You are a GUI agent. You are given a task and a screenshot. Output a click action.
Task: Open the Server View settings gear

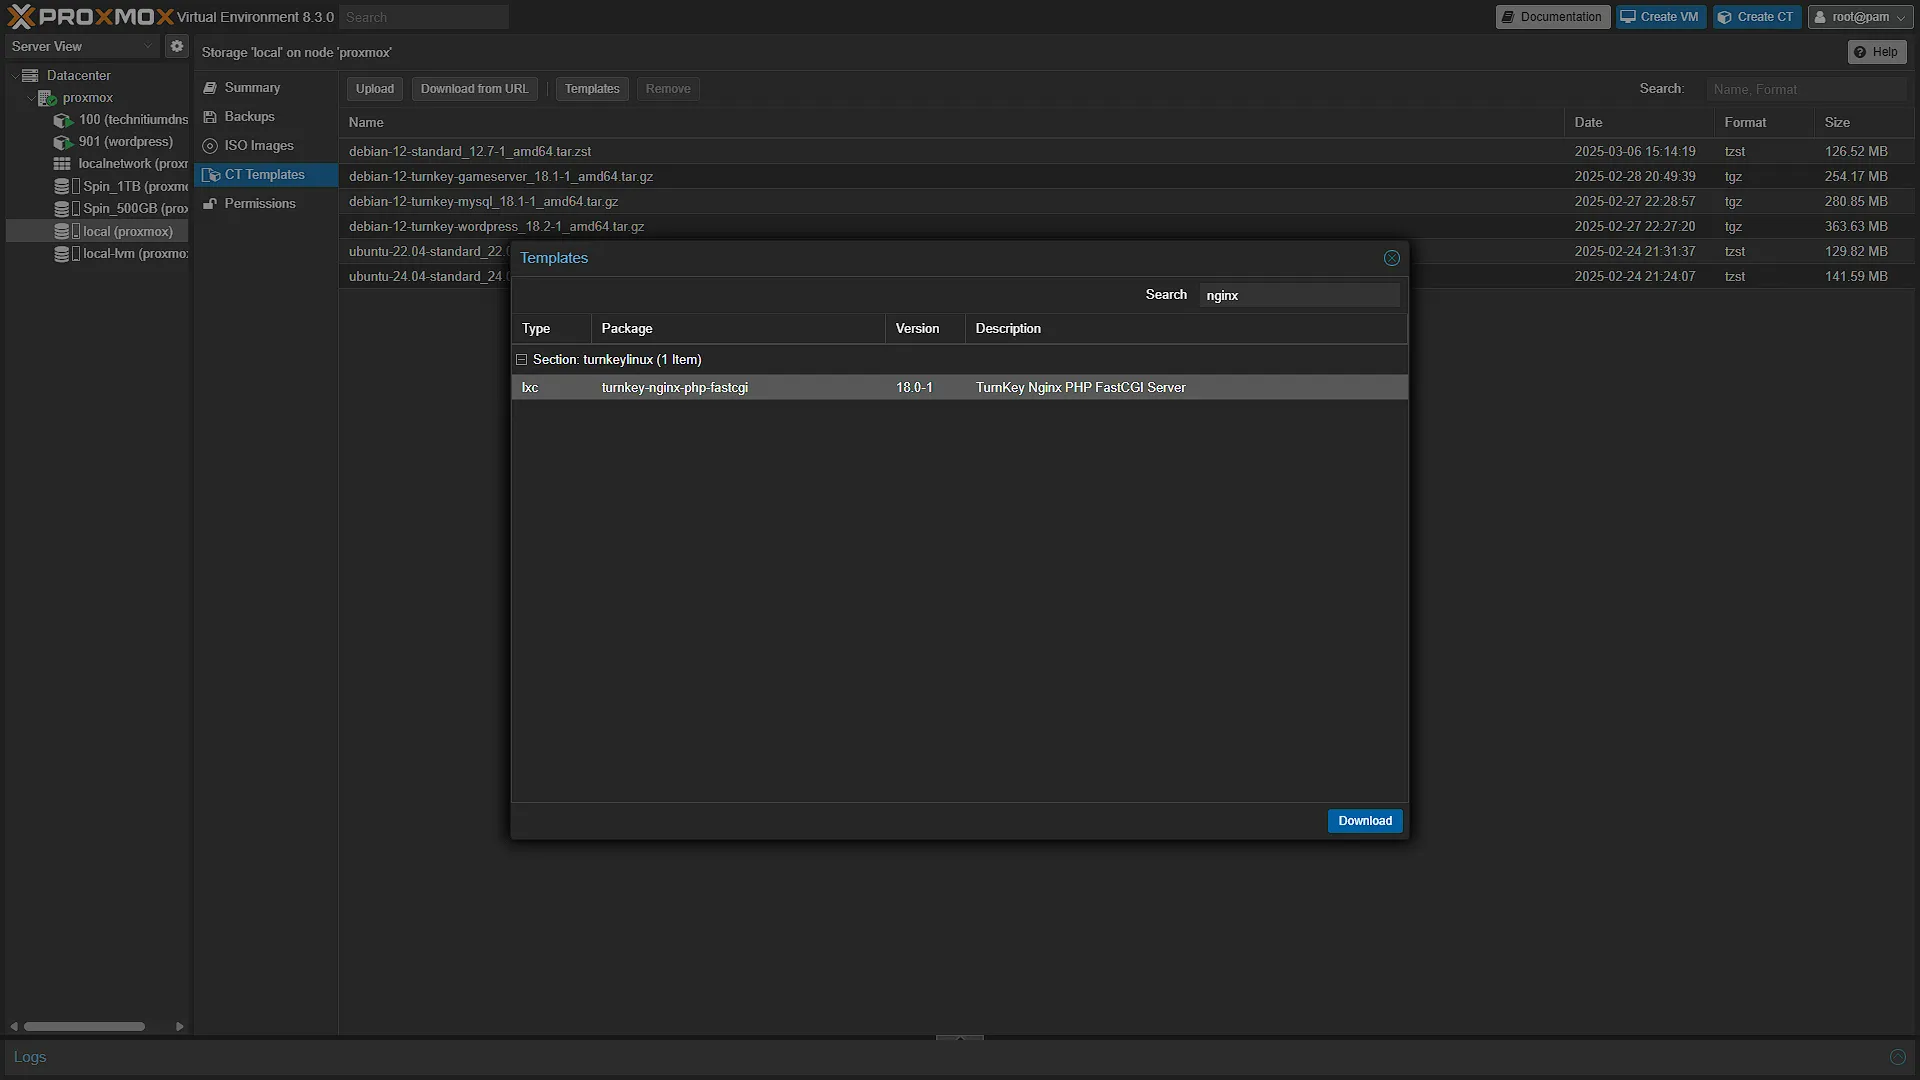pos(177,46)
